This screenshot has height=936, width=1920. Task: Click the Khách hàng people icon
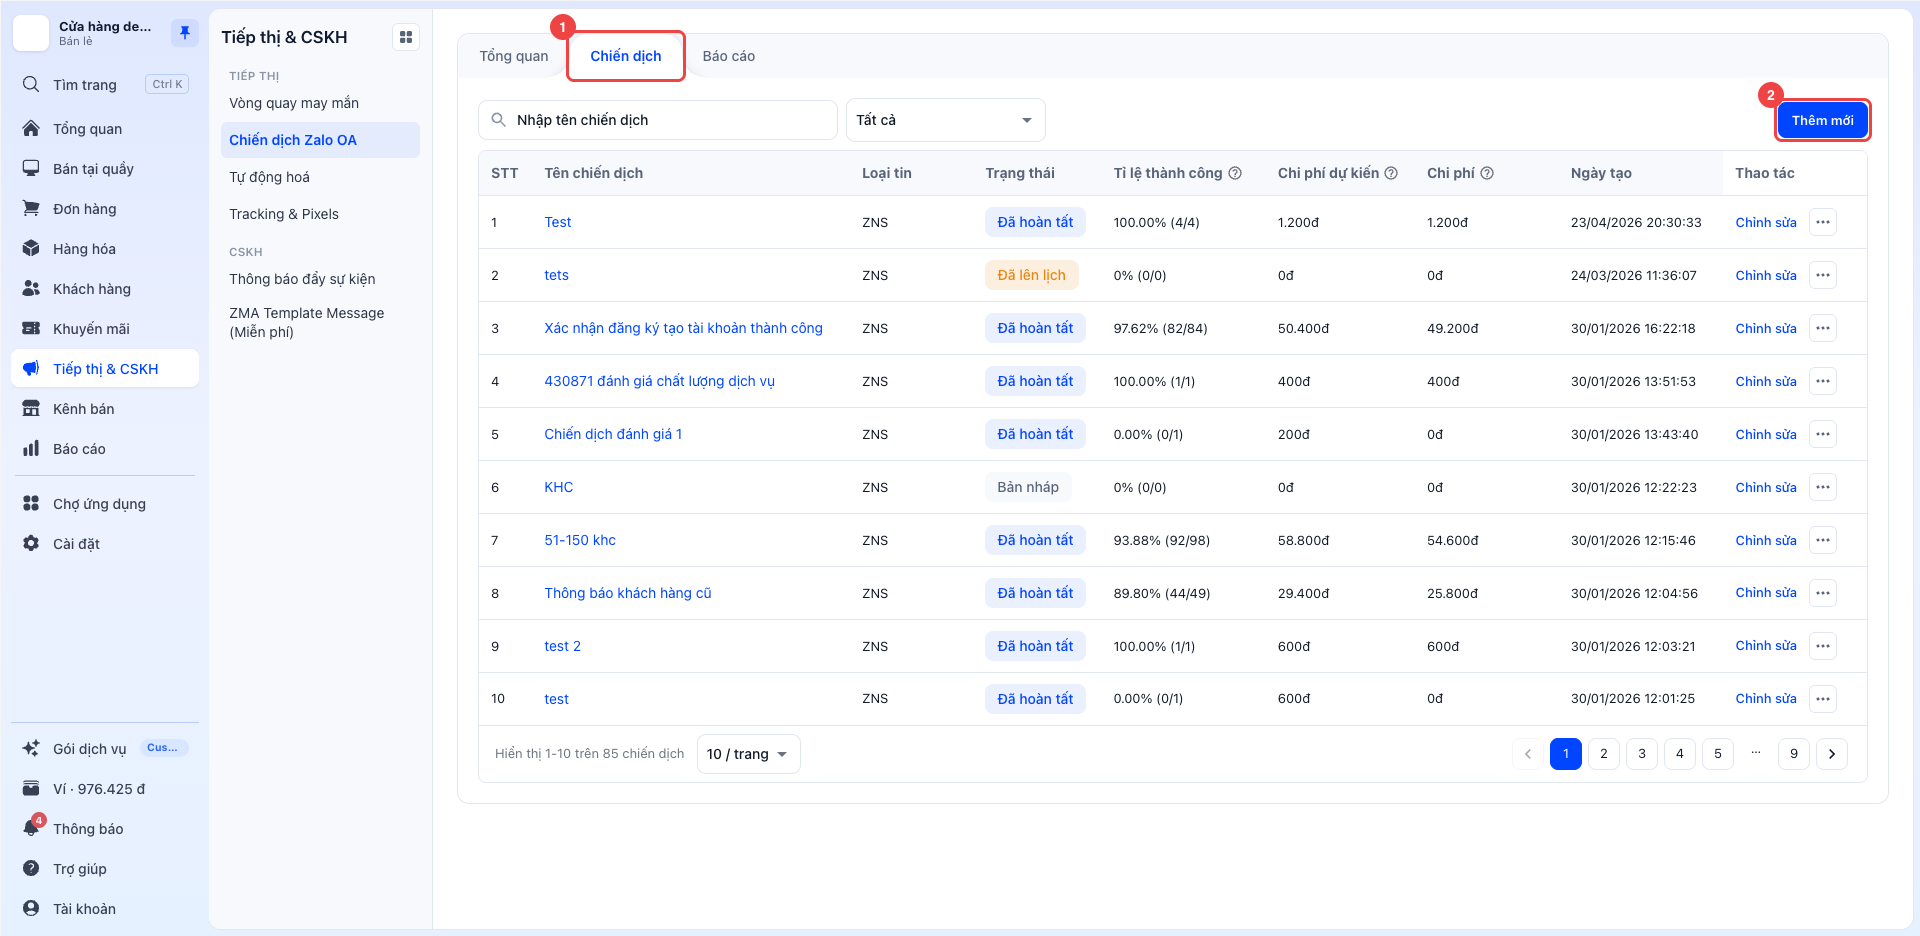coord(31,289)
